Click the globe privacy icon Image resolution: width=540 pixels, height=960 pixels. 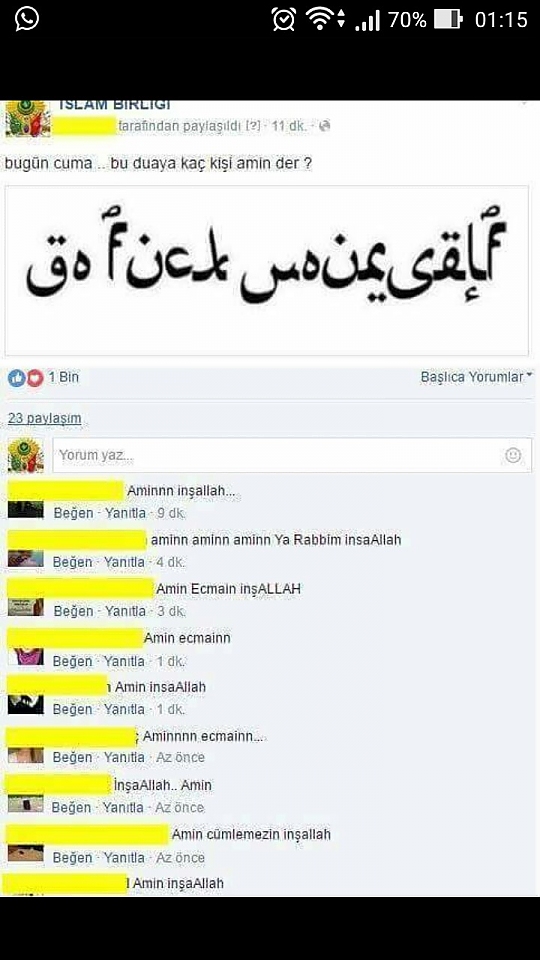[x=325, y=126]
